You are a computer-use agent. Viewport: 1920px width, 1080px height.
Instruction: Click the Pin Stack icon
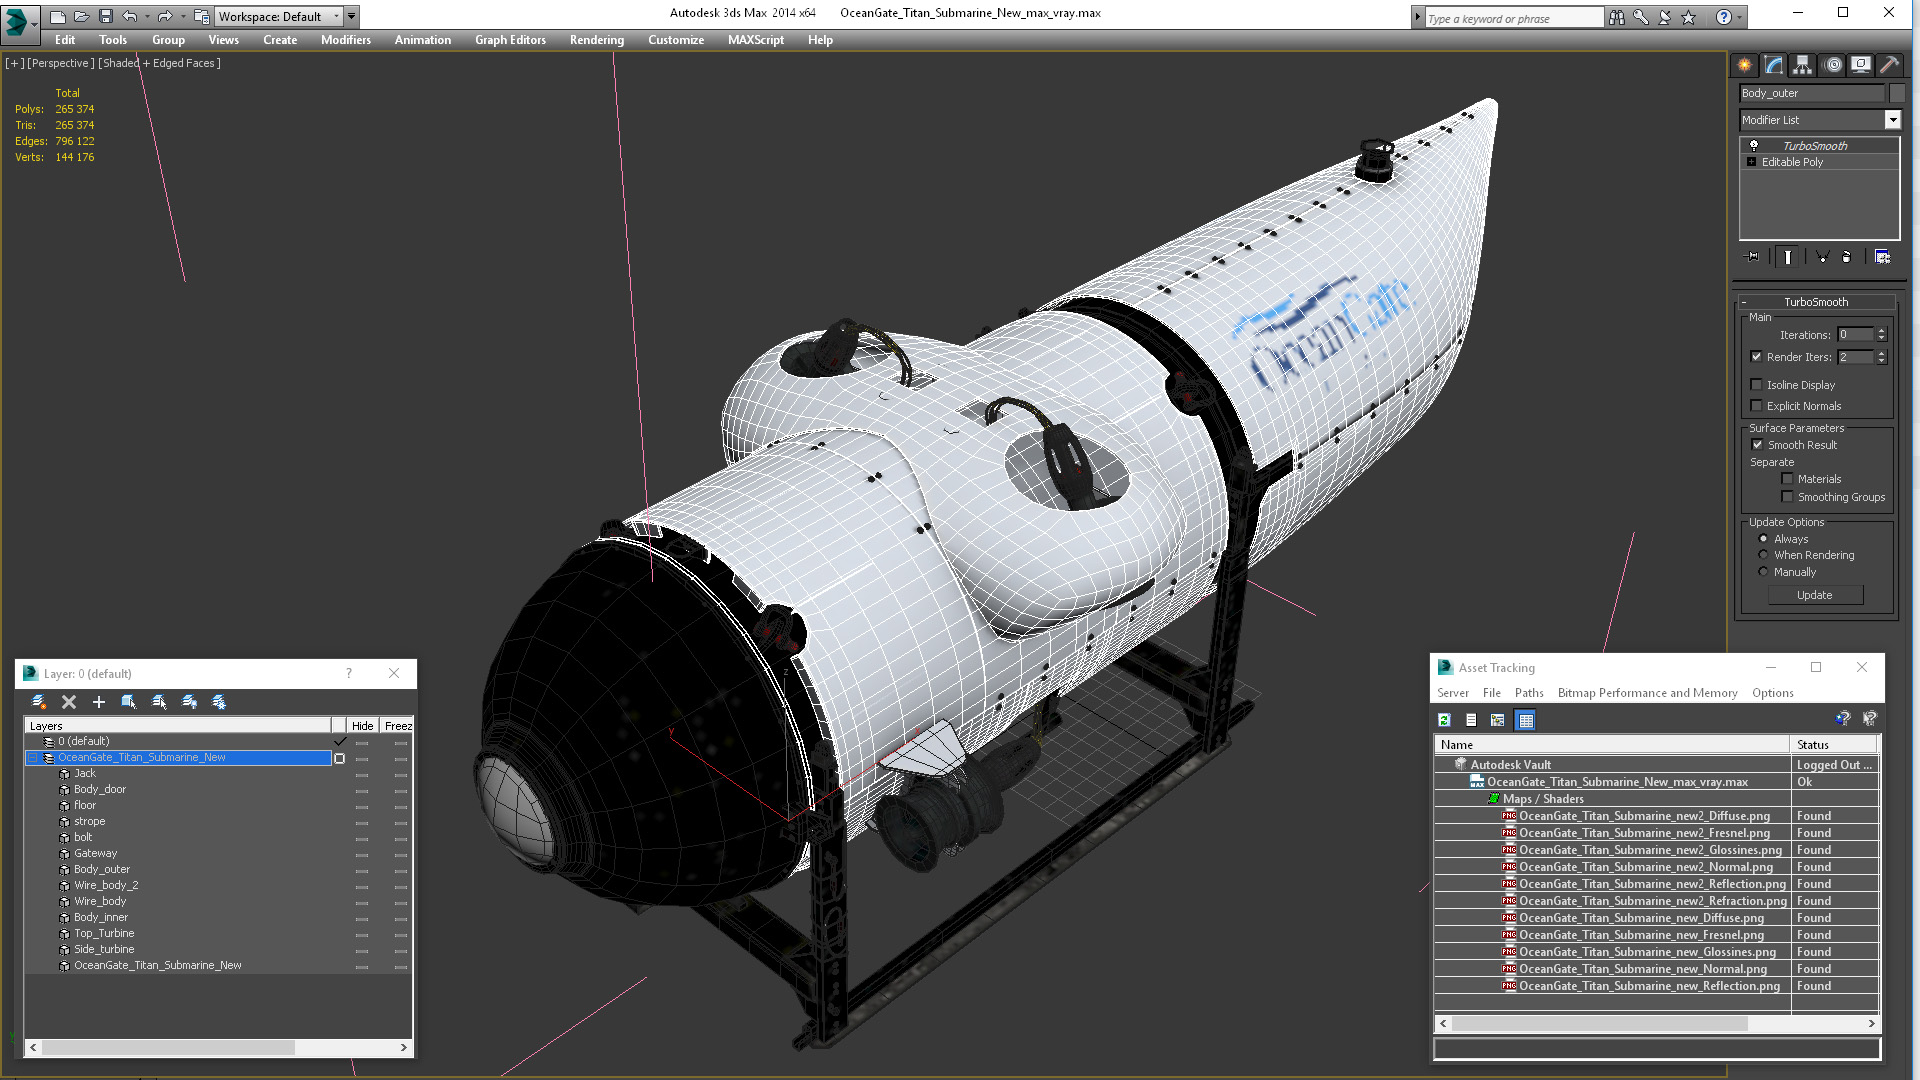[x=1752, y=257]
